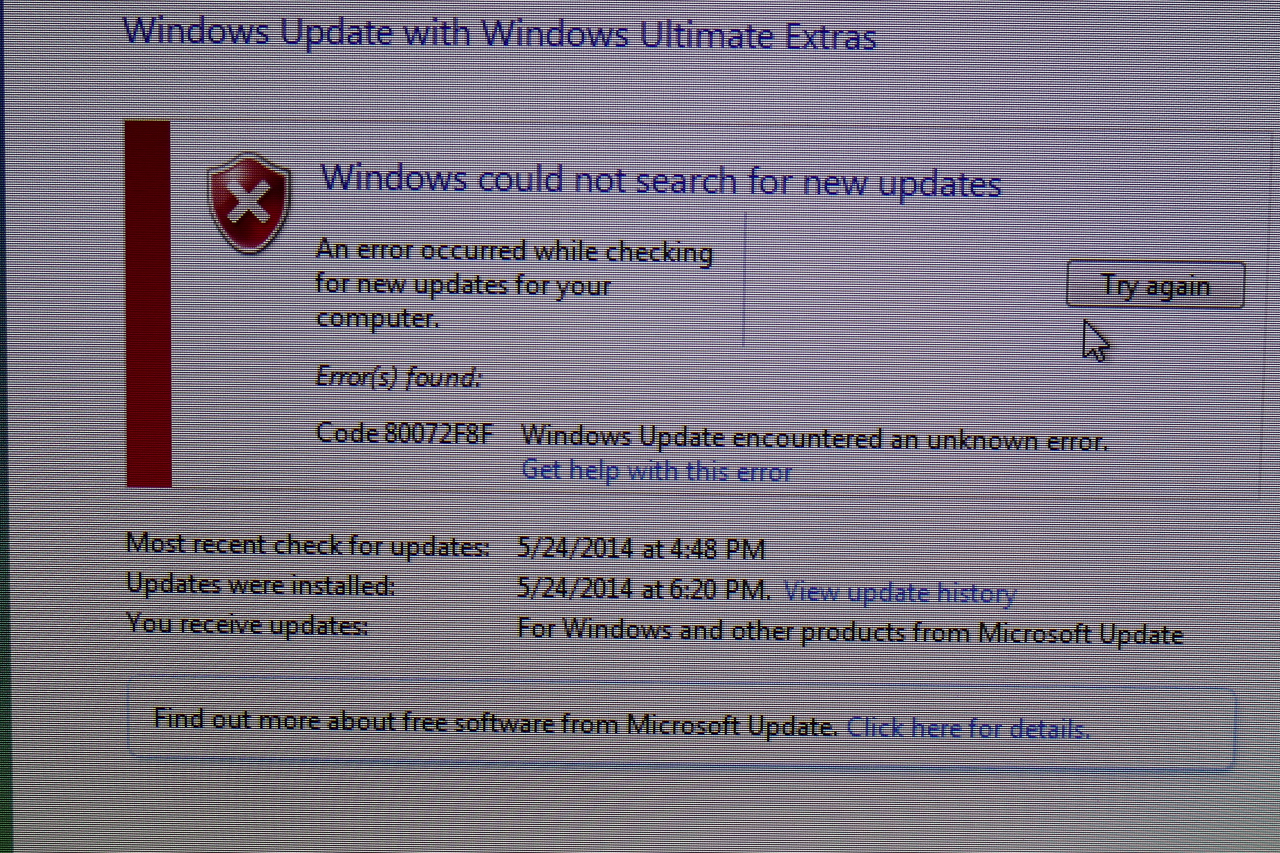The image size is (1280, 853).
Task: Open Get help with this error link
Action: tap(657, 471)
